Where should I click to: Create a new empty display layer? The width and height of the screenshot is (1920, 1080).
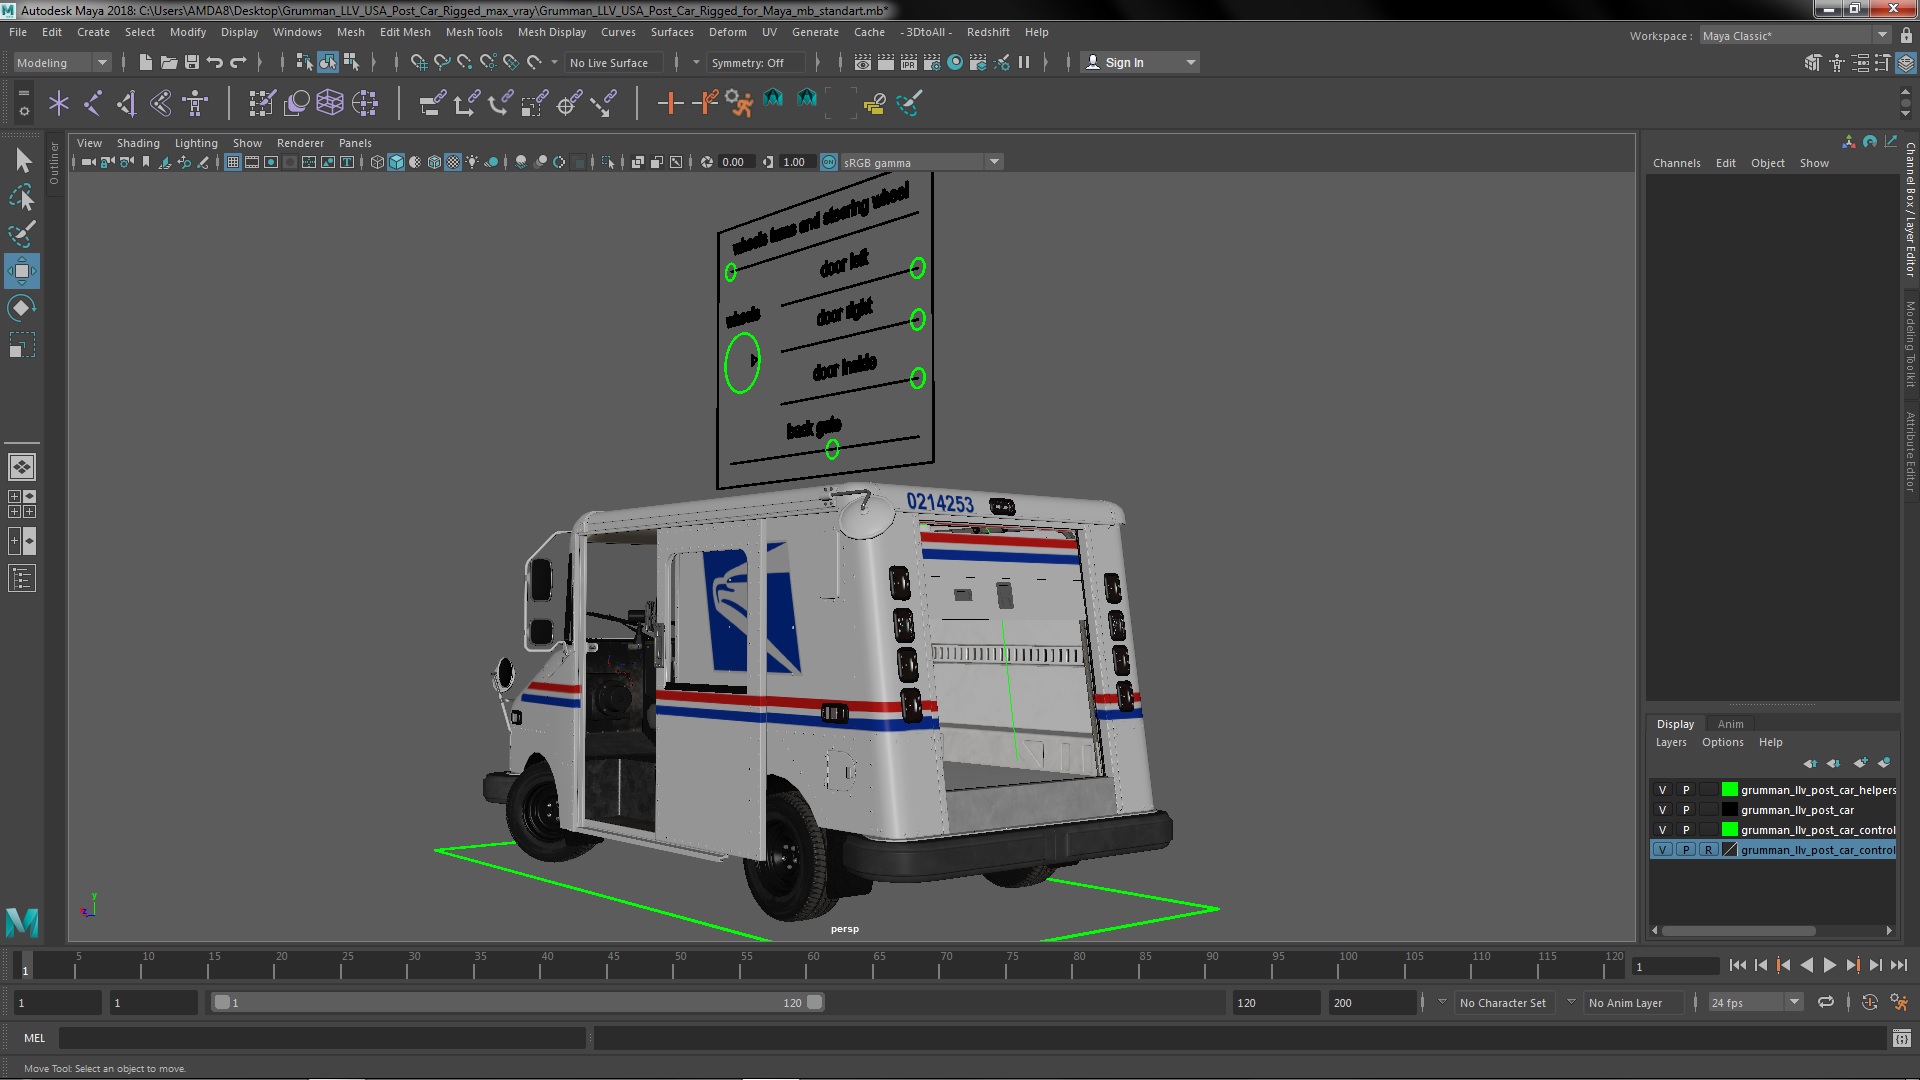(1860, 763)
